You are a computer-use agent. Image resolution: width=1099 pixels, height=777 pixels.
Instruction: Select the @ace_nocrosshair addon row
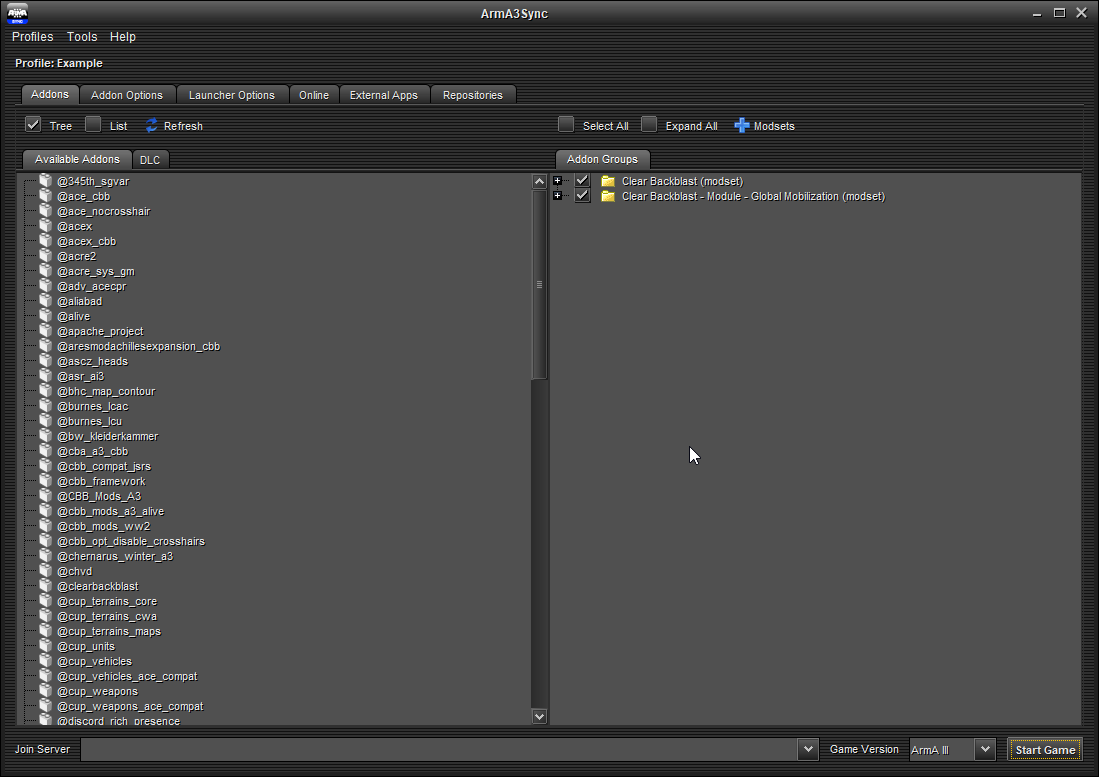[104, 211]
